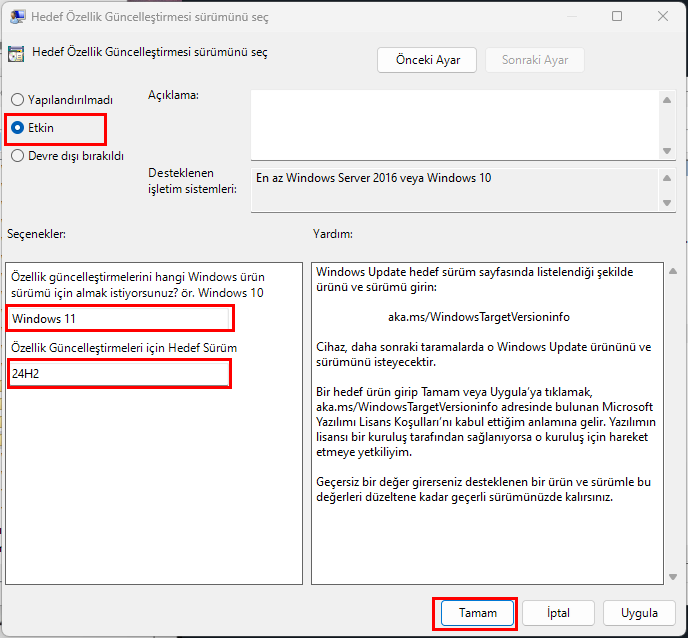Image resolution: width=688 pixels, height=638 pixels.
Task: Click the Seçenekler label
Action: click(x=36, y=234)
